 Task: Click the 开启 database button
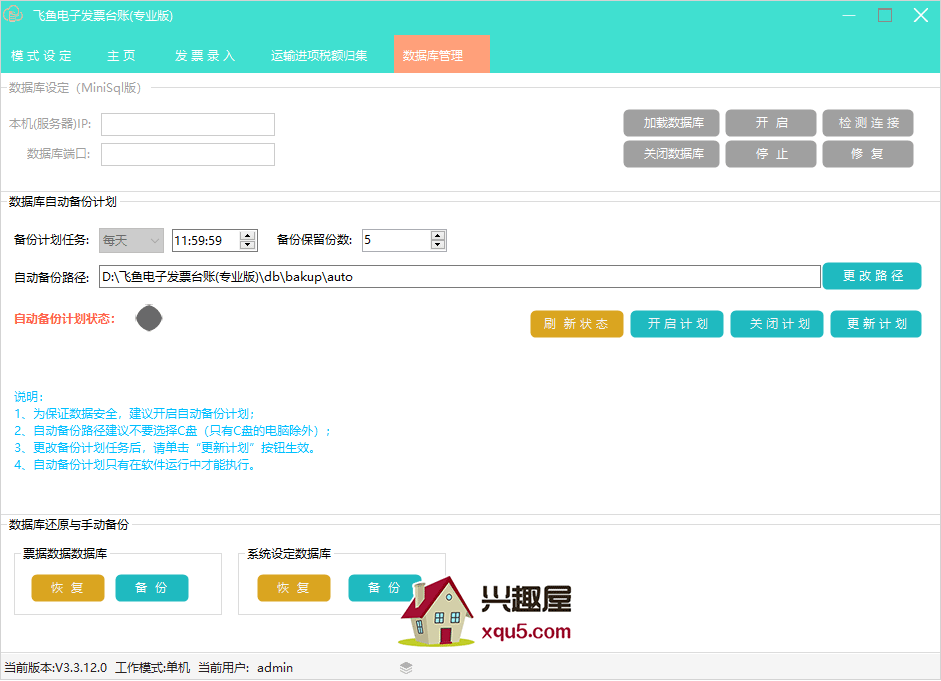pyautogui.click(x=771, y=123)
